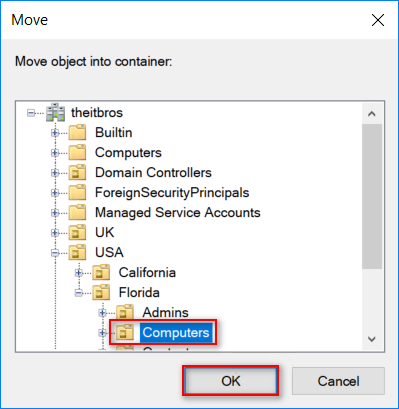Select the UK organizational unit icon

coord(77,233)
